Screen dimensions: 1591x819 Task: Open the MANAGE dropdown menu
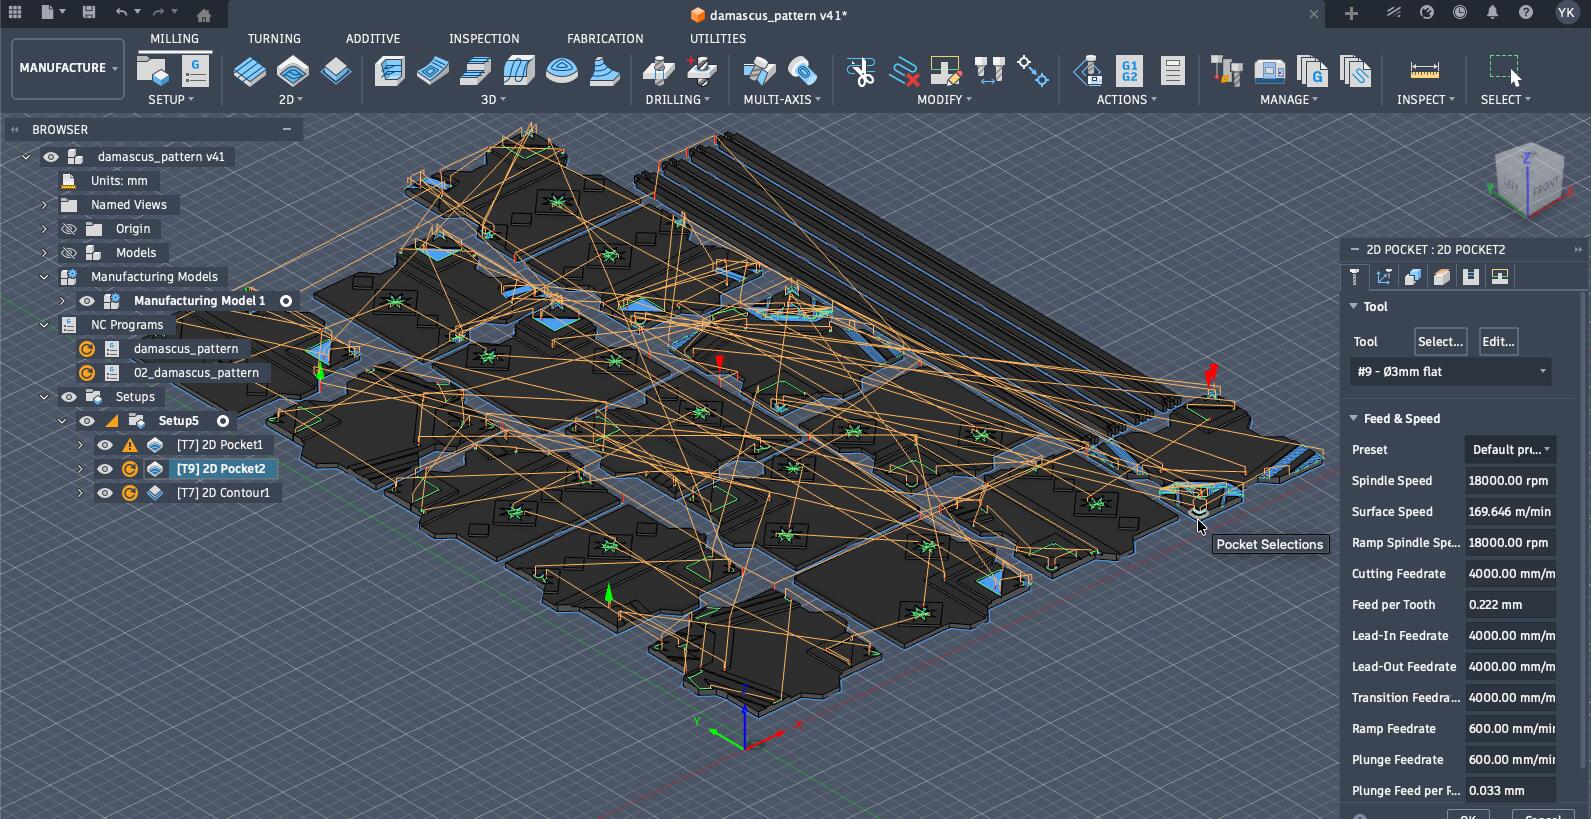tap(1289, 100)
